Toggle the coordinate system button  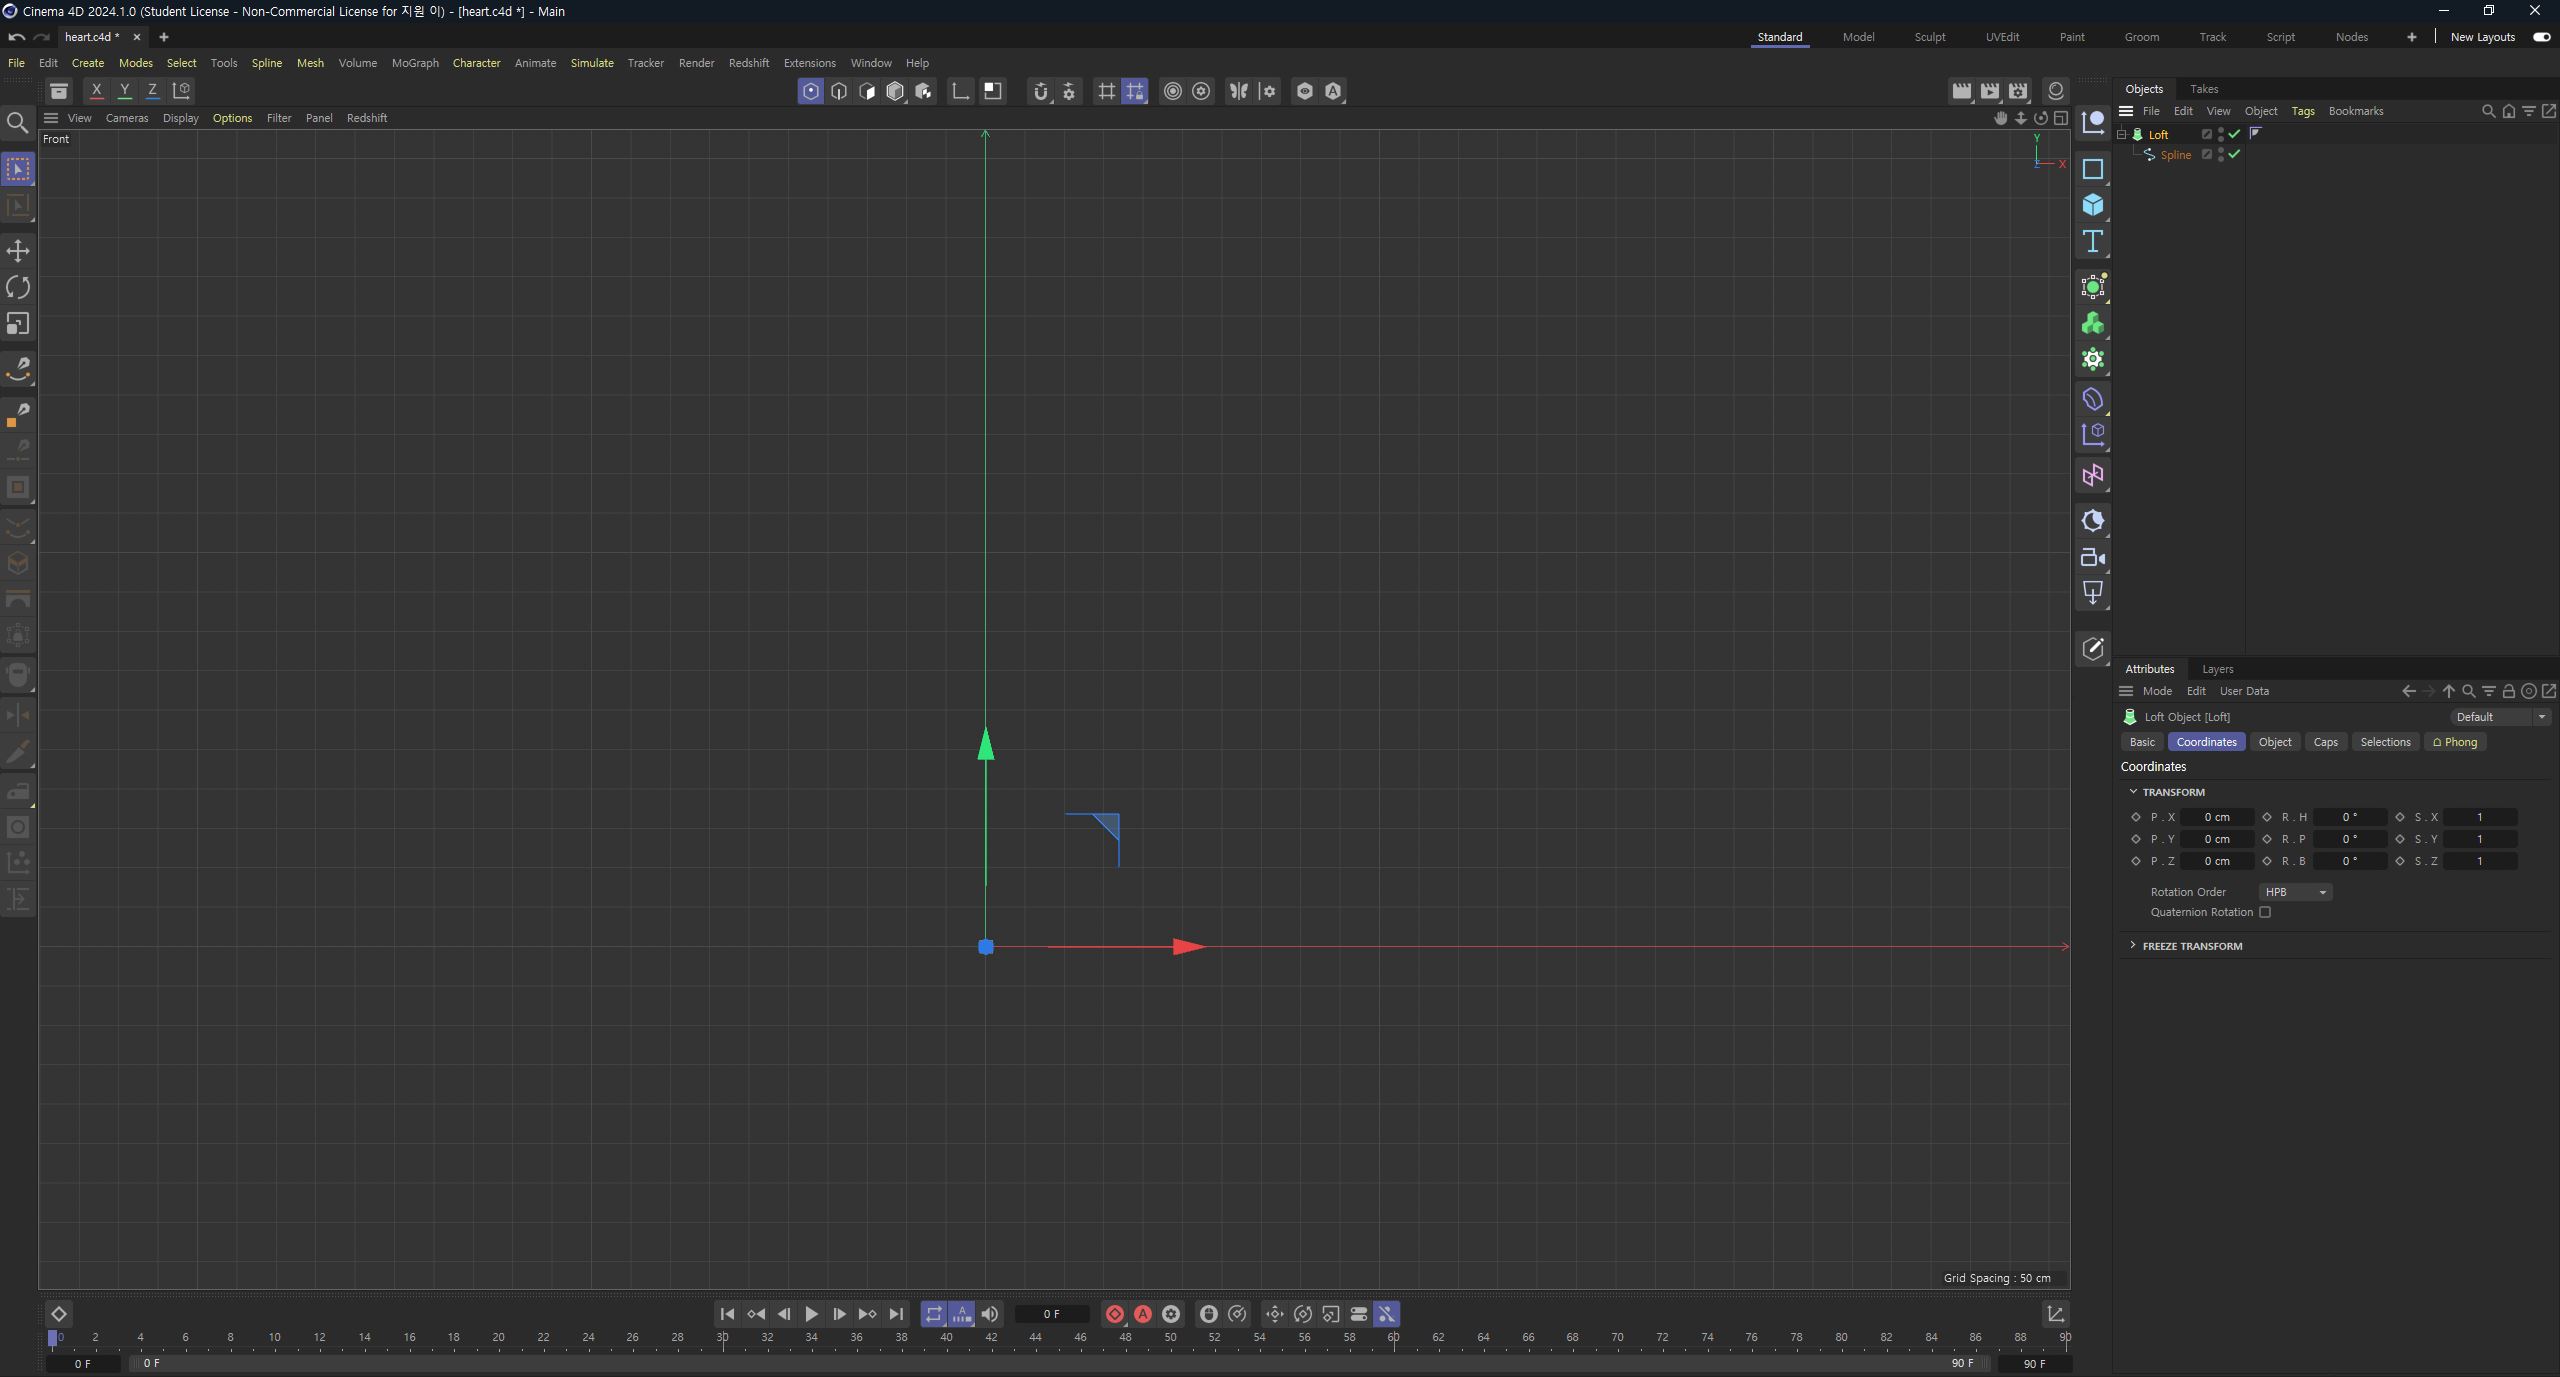[x=181, y=91]
